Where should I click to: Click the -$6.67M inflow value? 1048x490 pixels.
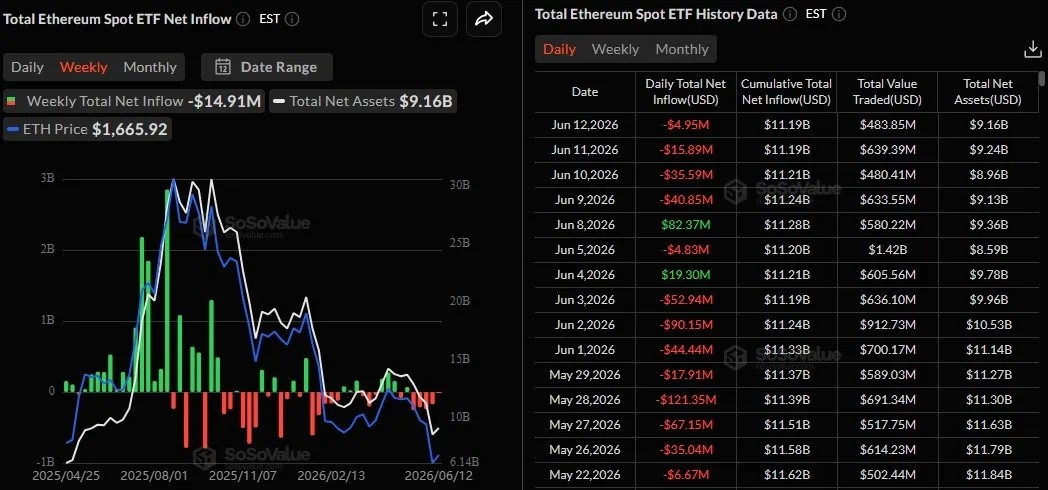click(x=686, y=475)
